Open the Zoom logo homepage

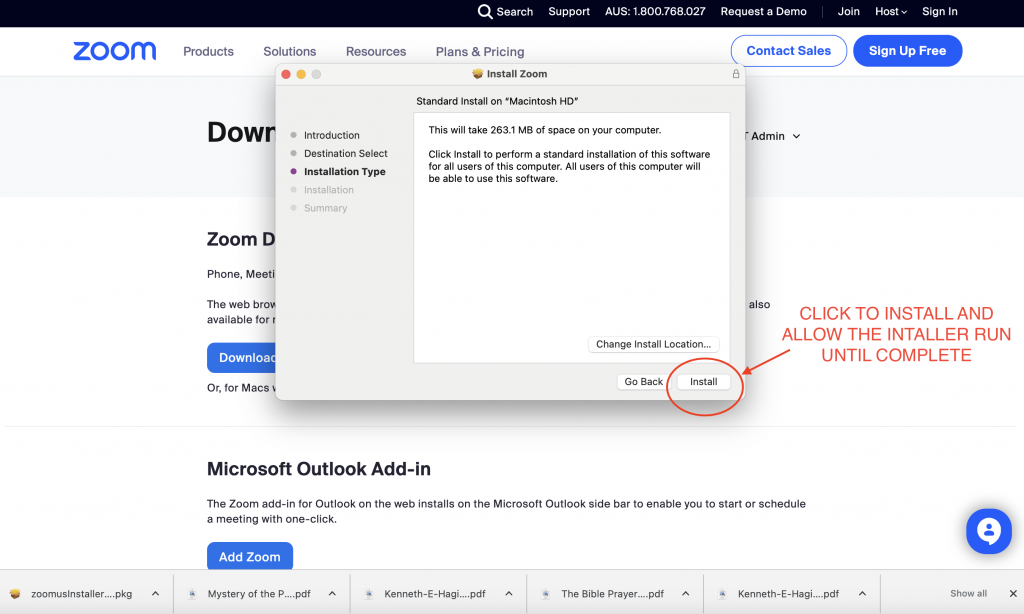(115, 51)
